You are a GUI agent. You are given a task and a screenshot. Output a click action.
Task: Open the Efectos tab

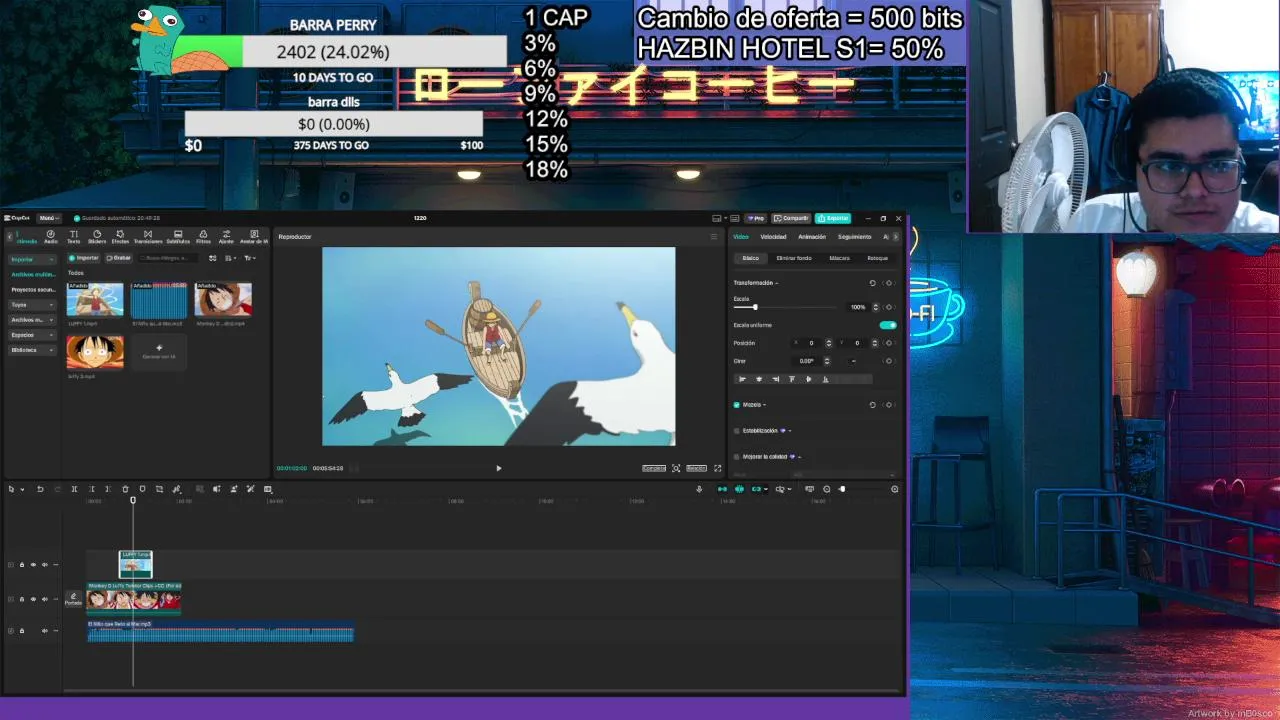(x=120, y=237)
